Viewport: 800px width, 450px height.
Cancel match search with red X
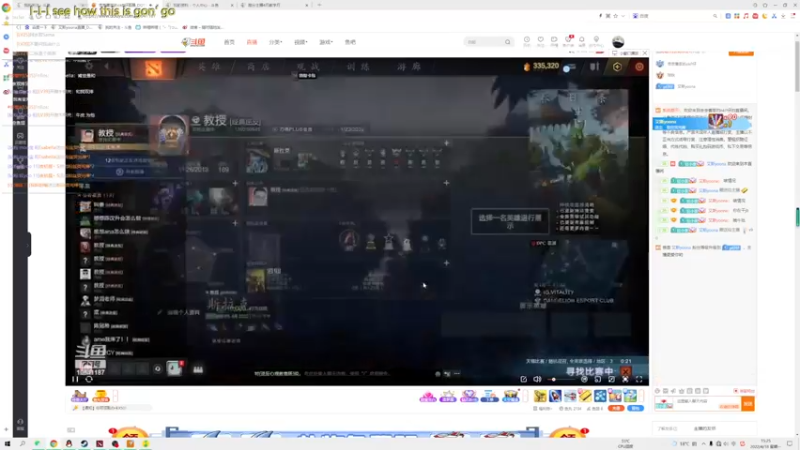tap(626, 371)
